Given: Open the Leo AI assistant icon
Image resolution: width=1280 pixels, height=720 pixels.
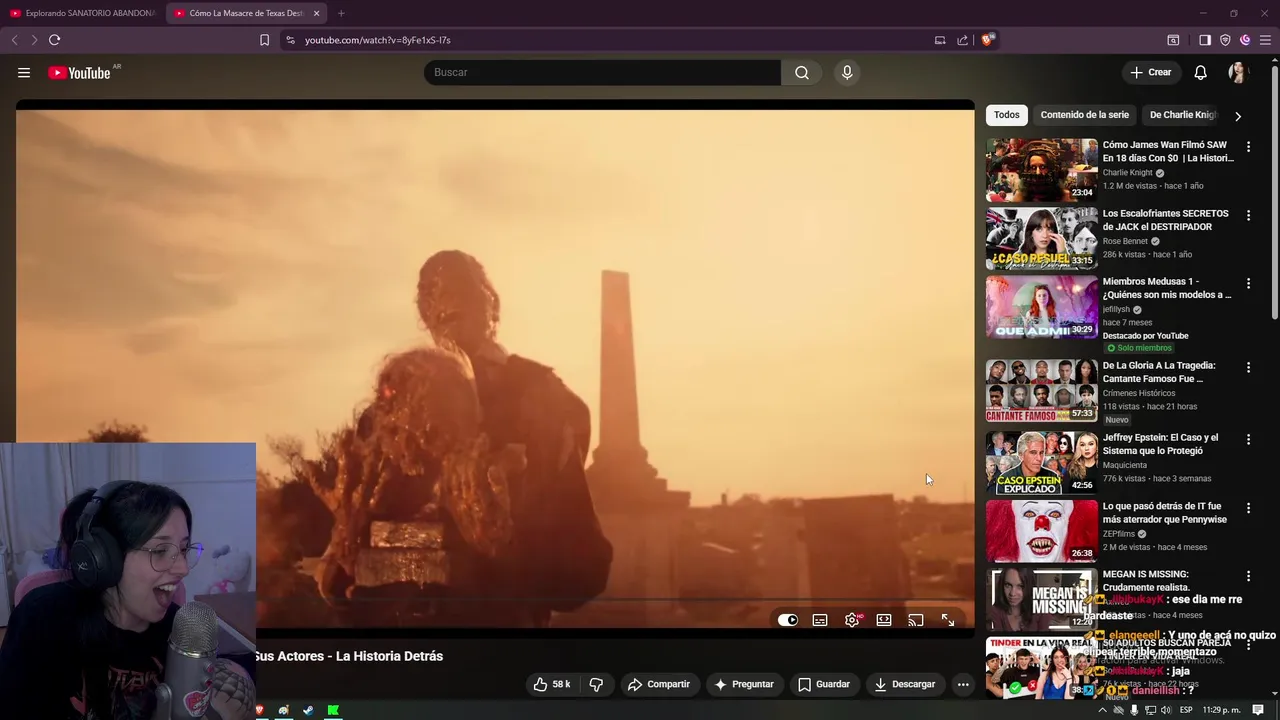Looking at the screenshot, I should pyautogui.click(x=1245, y=40).
